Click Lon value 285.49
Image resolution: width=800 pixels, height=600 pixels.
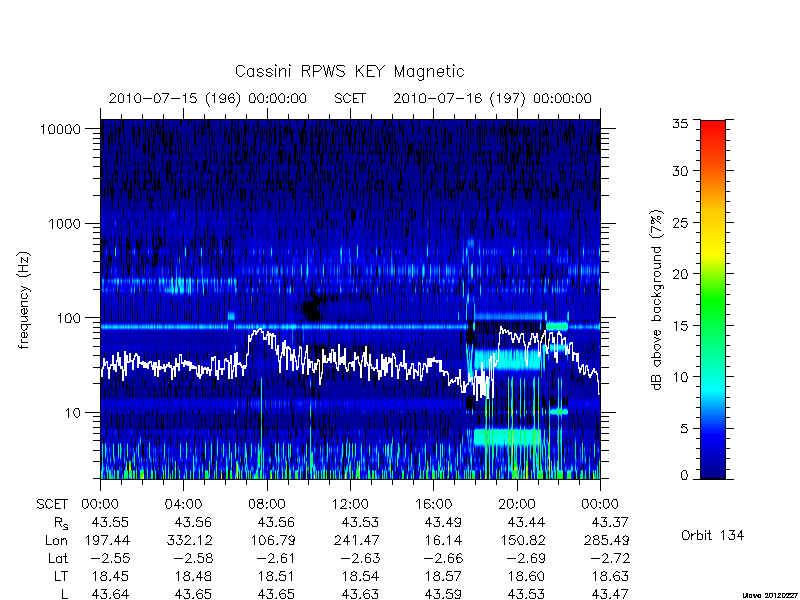(607, 540)
